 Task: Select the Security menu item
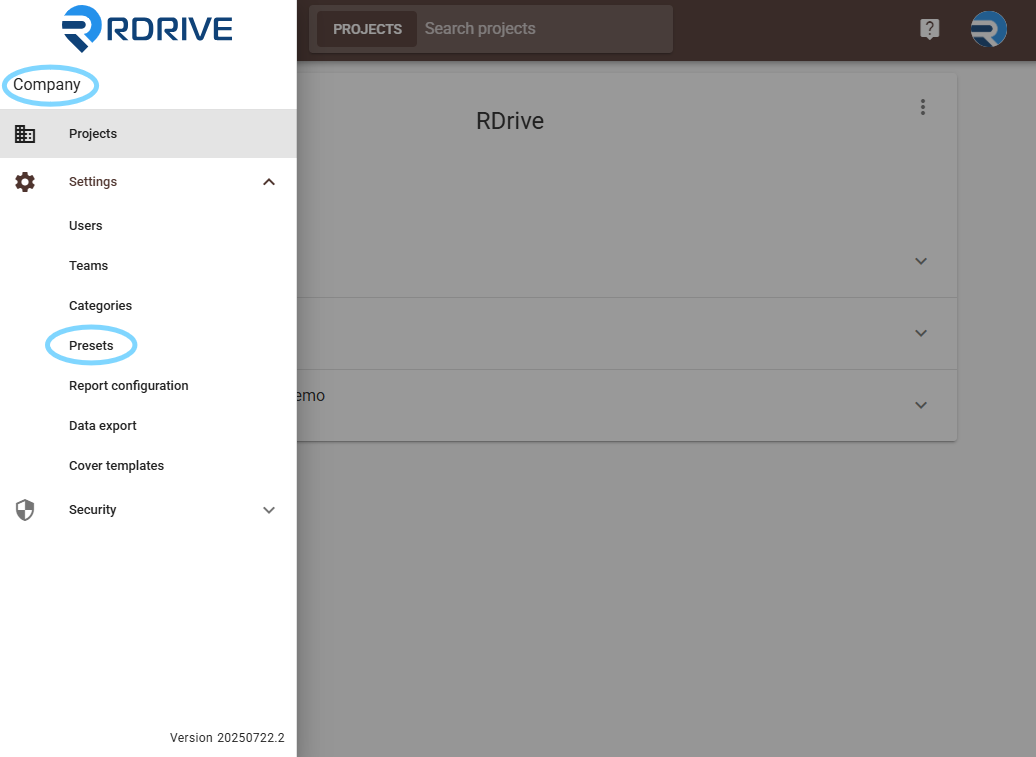tap(148, 510)
